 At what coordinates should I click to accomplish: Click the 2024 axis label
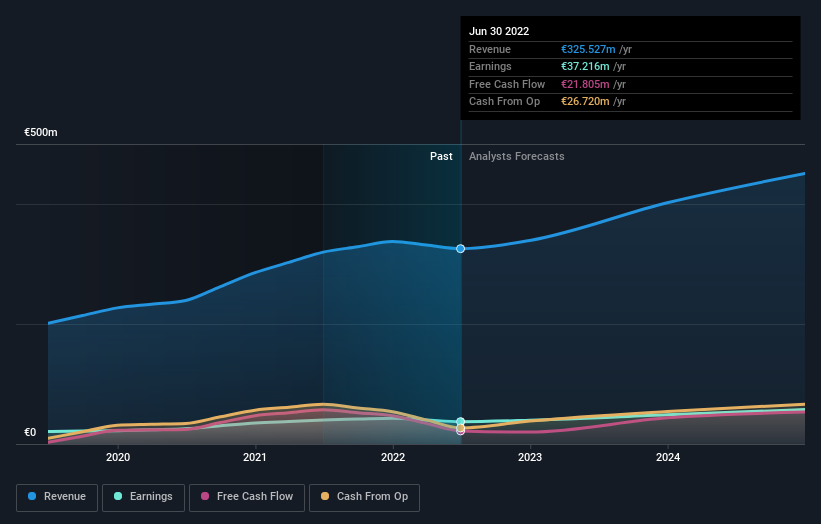668,457
